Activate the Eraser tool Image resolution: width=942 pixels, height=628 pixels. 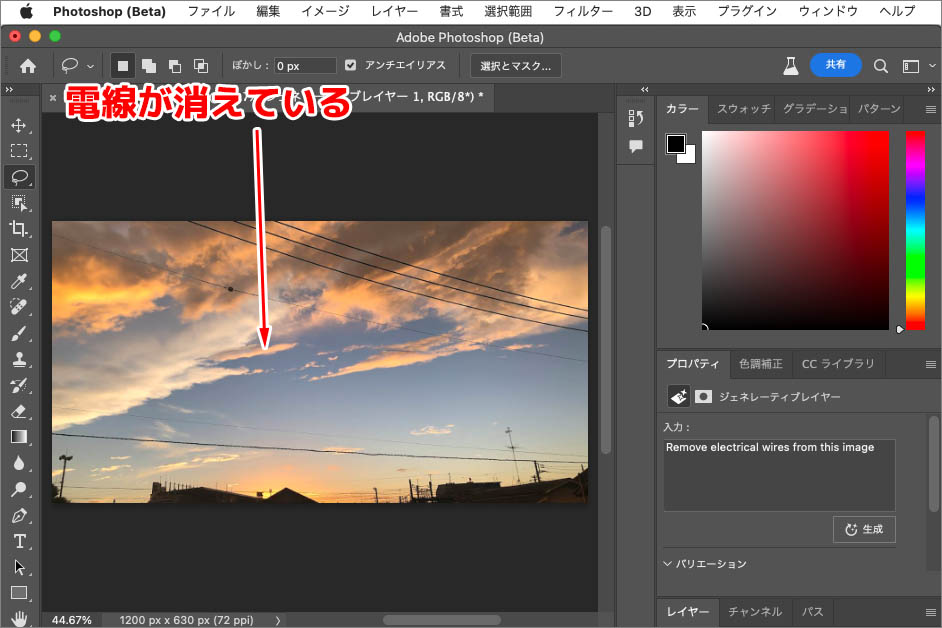pos(19,411)
